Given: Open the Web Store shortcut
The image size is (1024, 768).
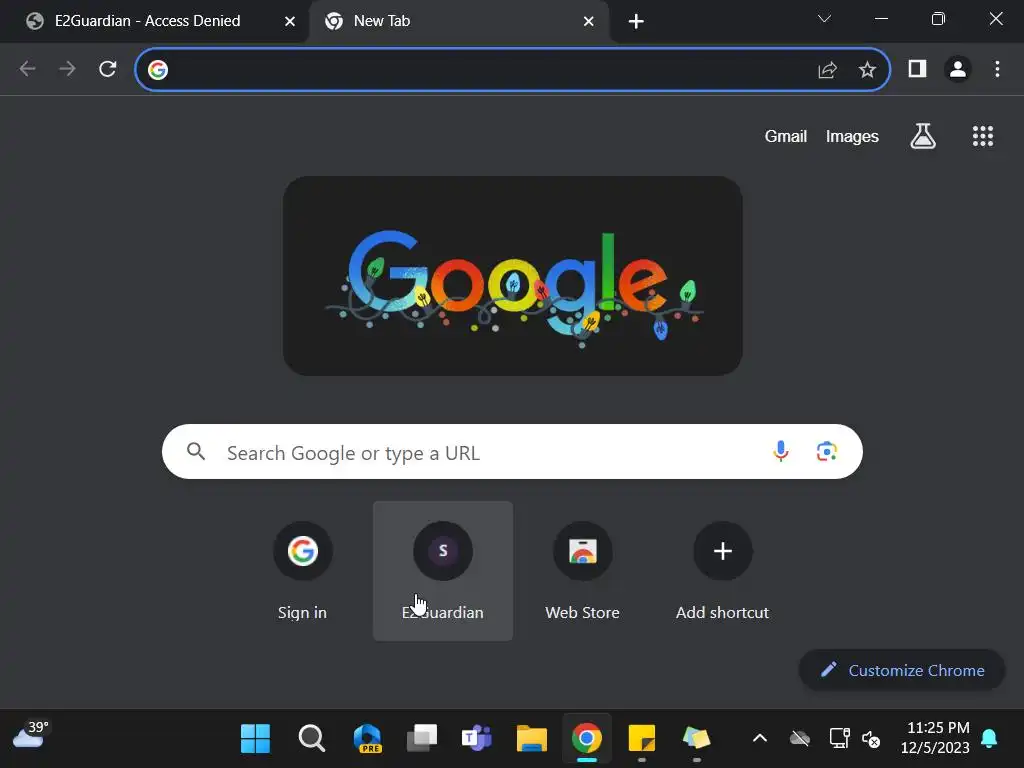Looking at the screenshot, I should 583,571.
